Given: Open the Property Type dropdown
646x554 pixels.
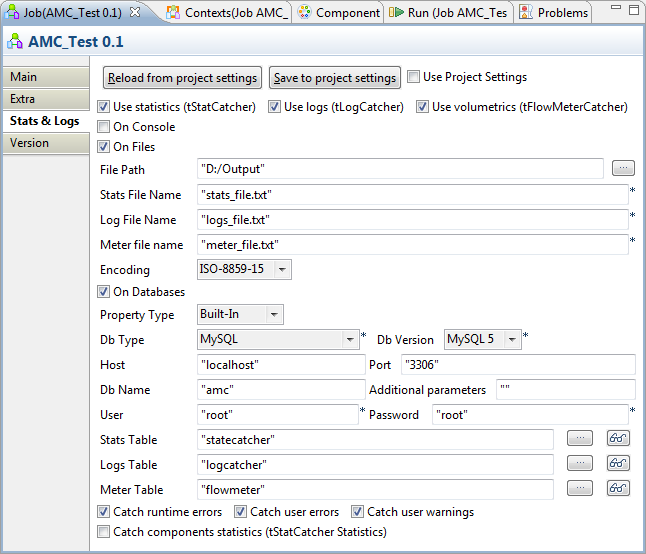Looking at the screenshot, I should [x=274, y=315].
